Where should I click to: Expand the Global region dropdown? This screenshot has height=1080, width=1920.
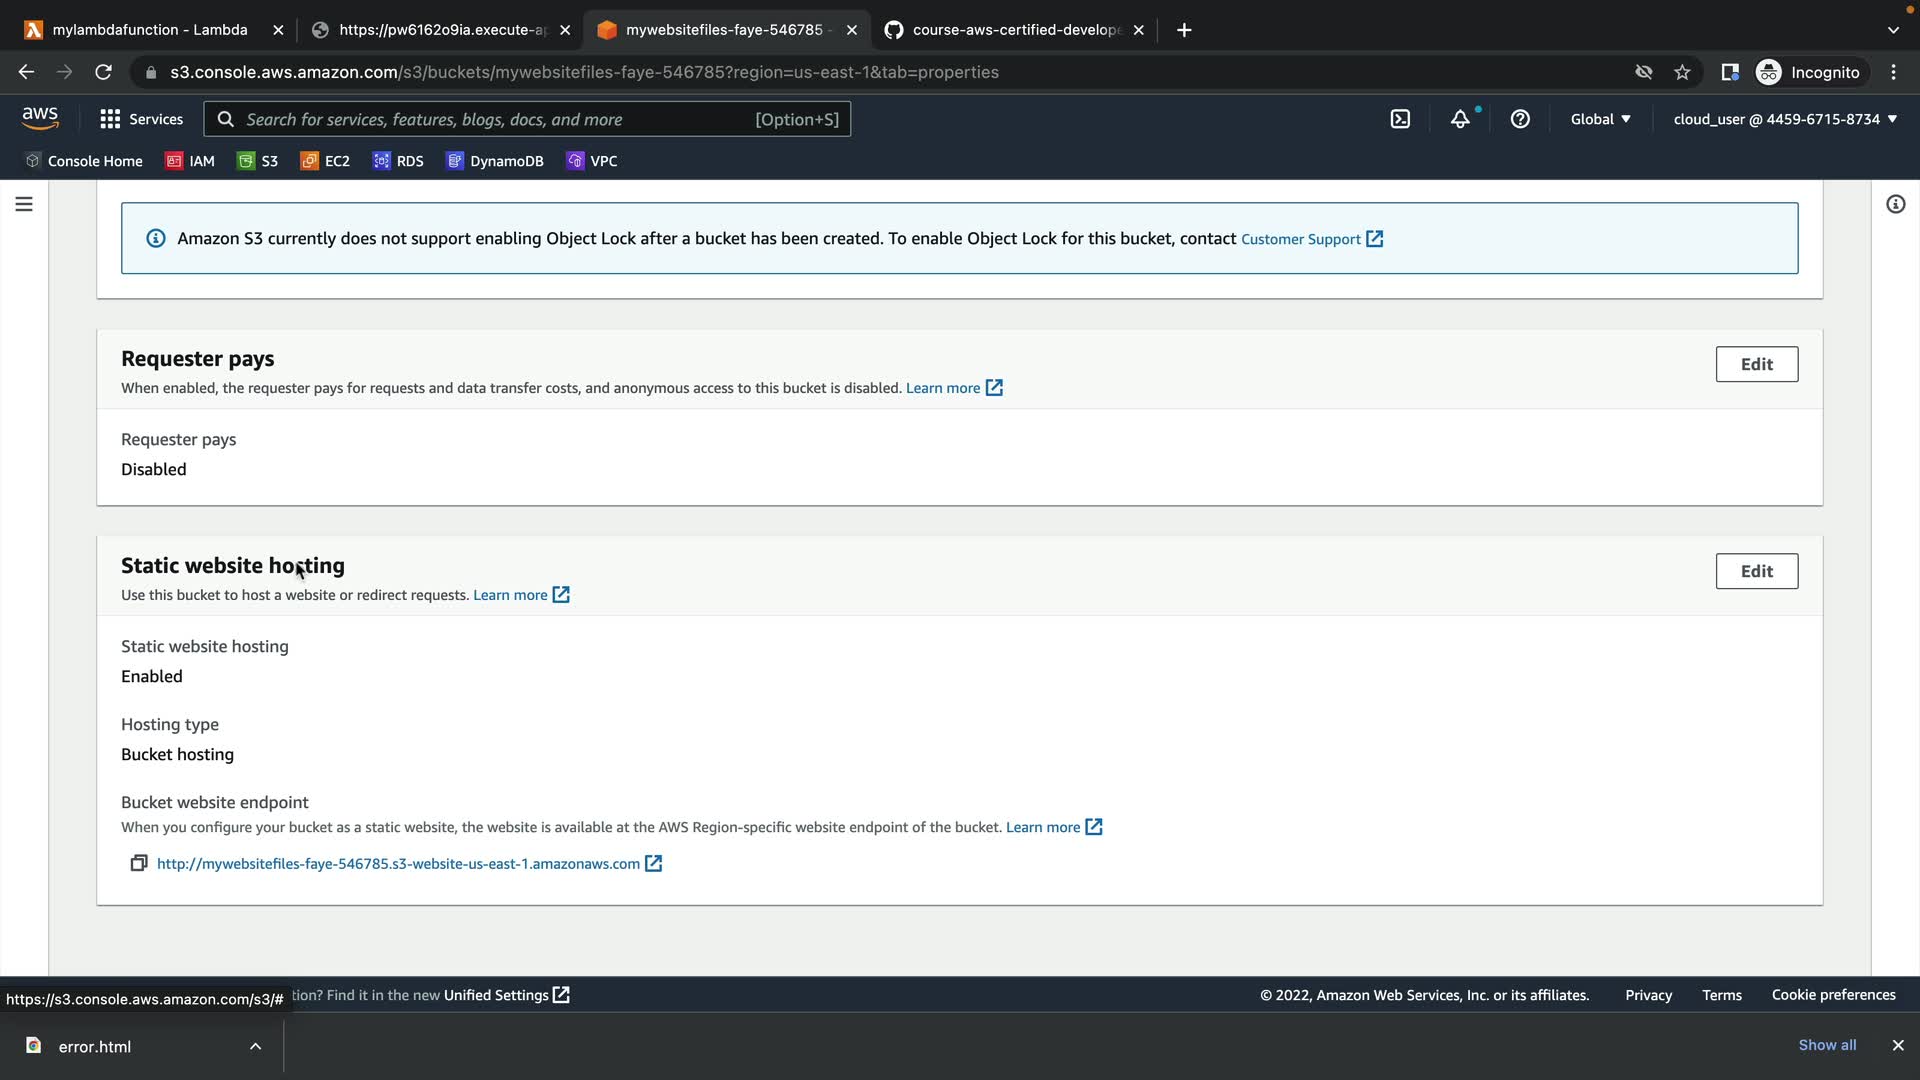coord(1600,119)
